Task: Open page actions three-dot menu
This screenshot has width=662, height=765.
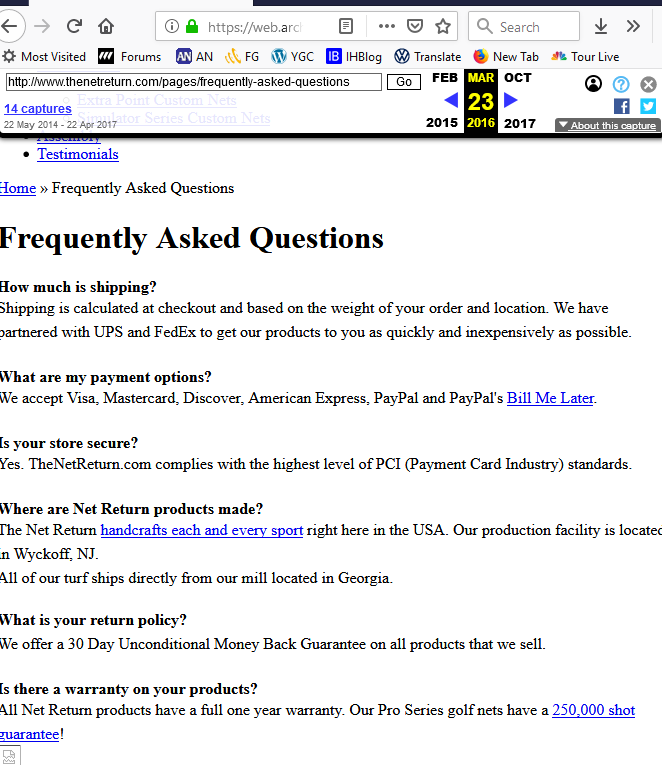Action: (387, 26)
